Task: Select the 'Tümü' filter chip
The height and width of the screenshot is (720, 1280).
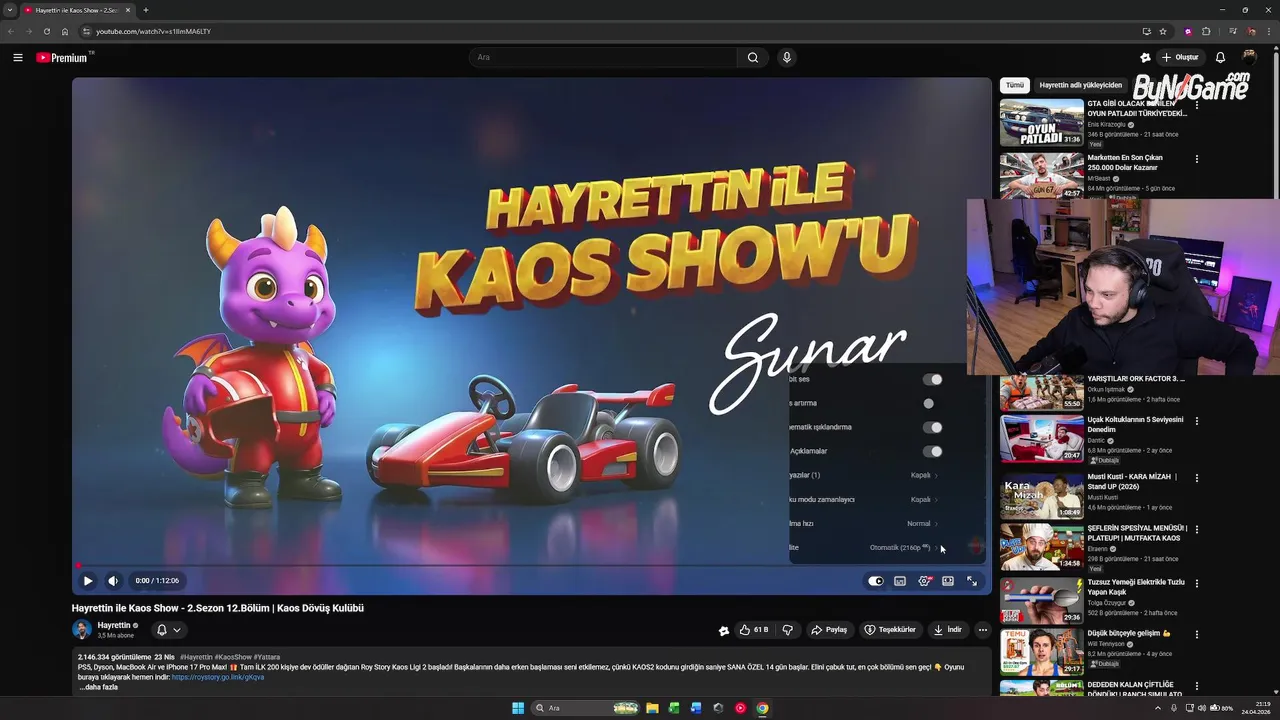Action: [x=1014, y=85]
